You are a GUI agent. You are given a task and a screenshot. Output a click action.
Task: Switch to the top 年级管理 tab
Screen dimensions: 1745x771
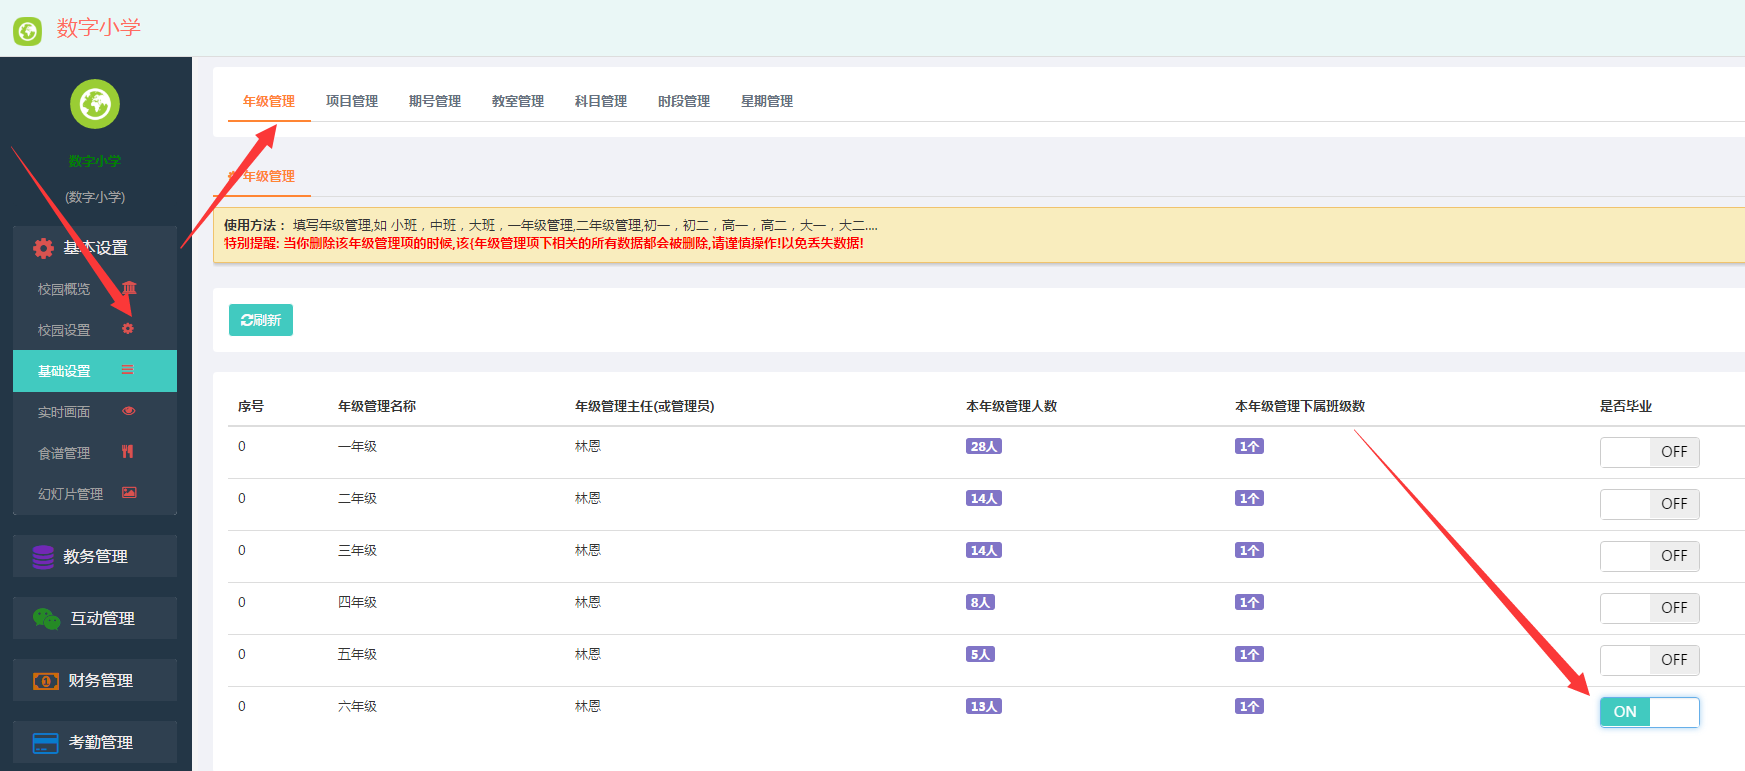pos(269,101)
